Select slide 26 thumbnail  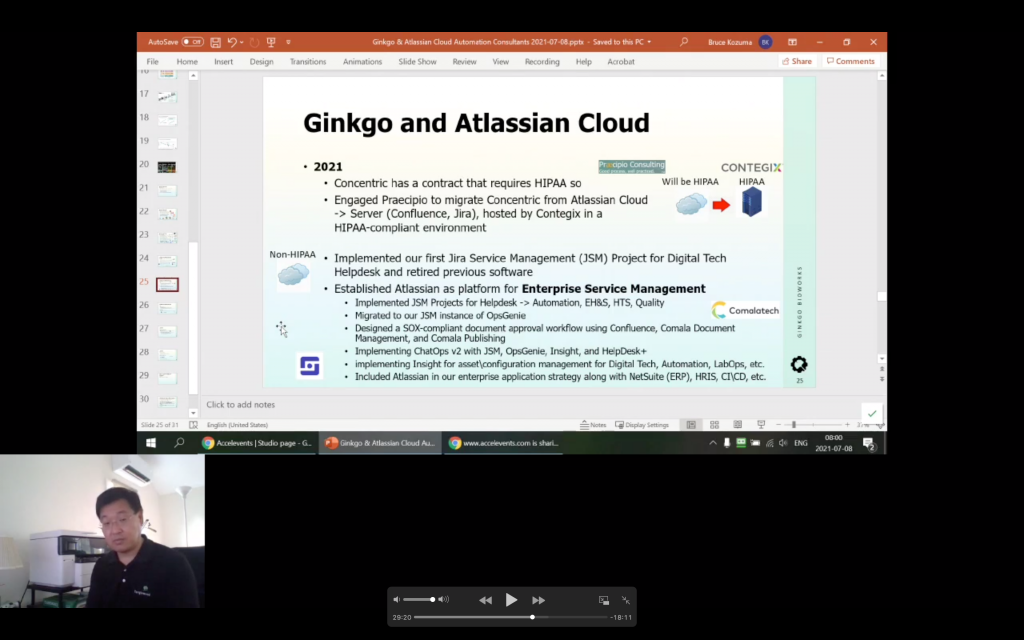coord(167,308)
